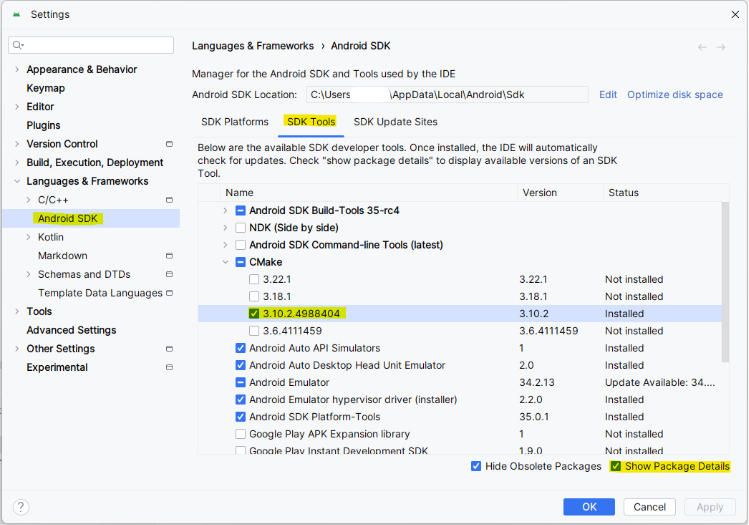The image size is (749, 525).
Task: Uncheck Android Emulator hypervisor driver checkbox
Action: click(241, 400)
